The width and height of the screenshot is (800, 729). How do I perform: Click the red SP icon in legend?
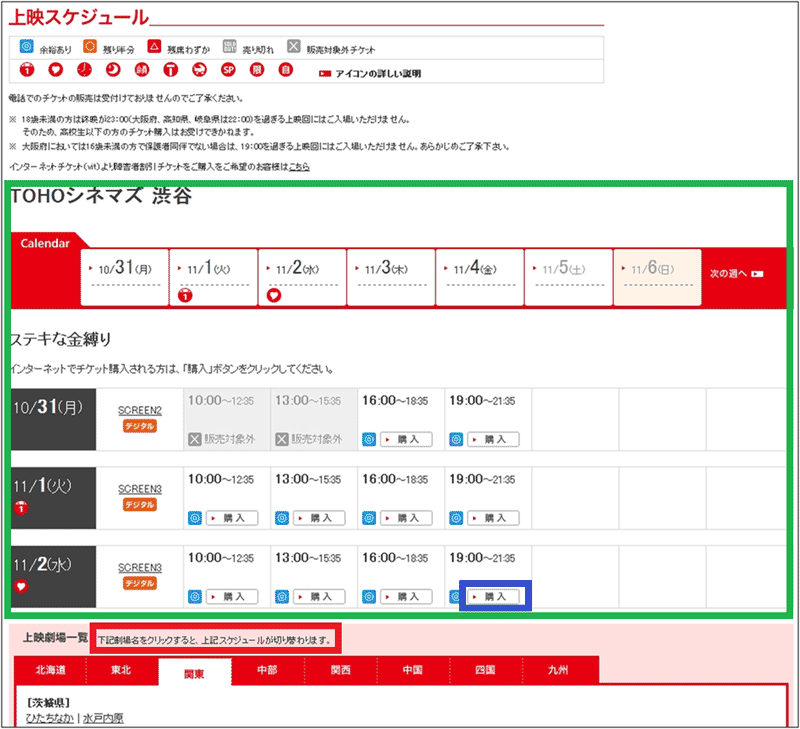click(227, 70)
